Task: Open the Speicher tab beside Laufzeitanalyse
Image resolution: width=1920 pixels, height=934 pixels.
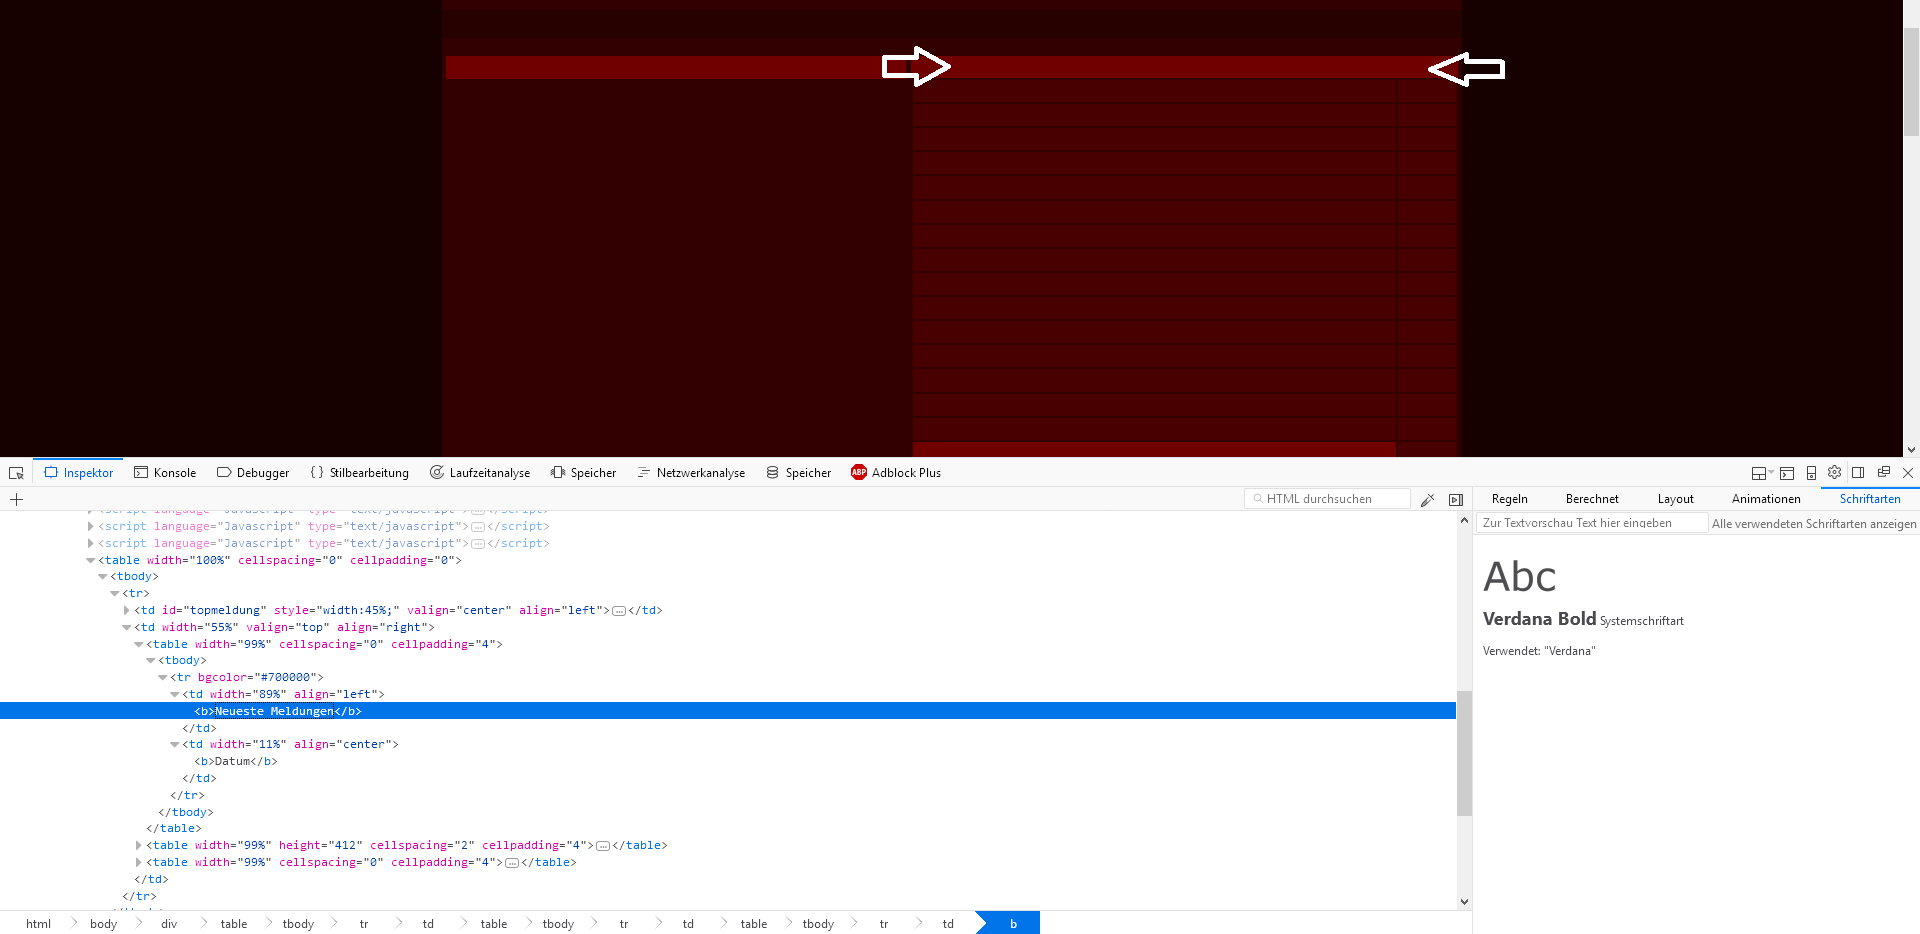Action: pos(583,473)
